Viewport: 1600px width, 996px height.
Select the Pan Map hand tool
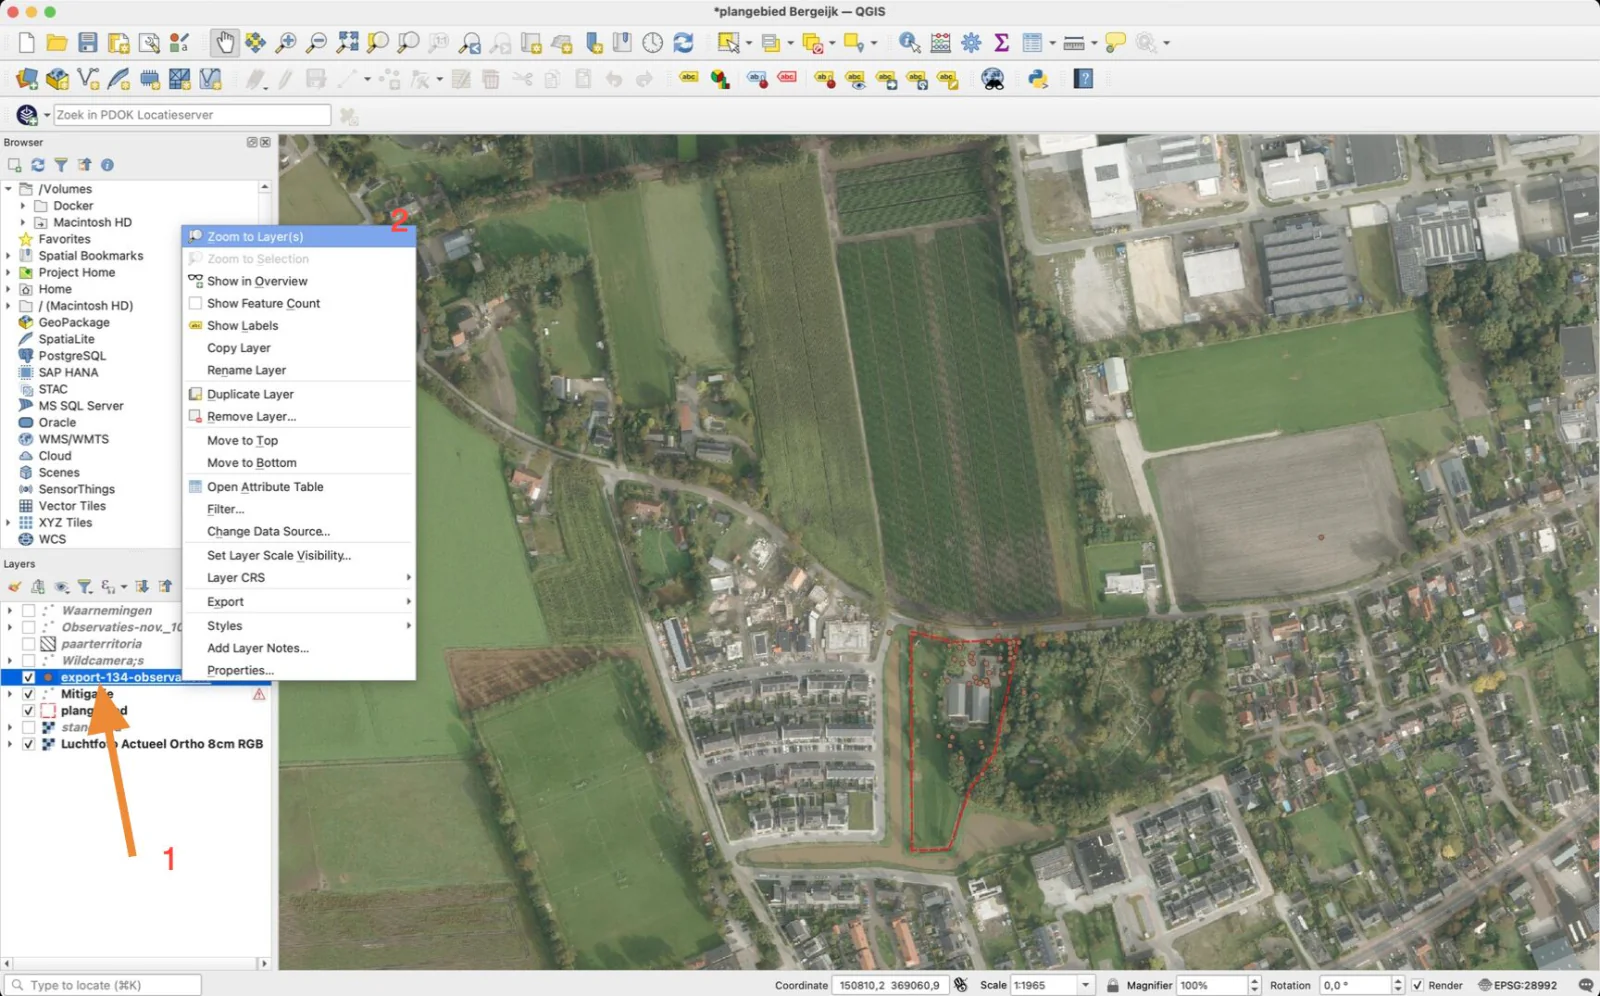click(x=225, y=42)
